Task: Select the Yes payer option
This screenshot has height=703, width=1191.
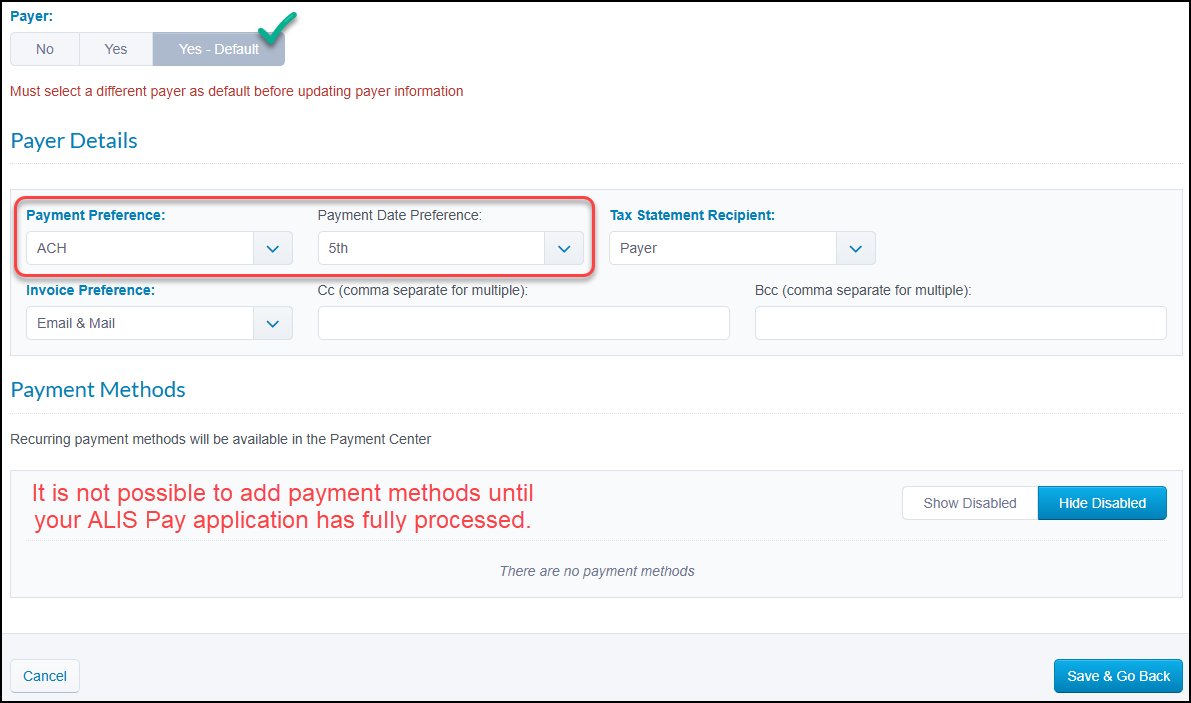Action: coord(115,49)
